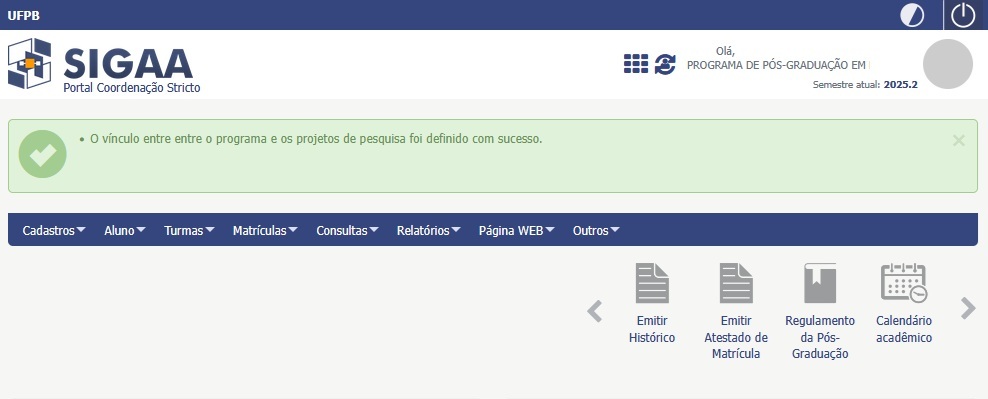
Task: Click the switch-link refresh arrows icon
Action: 665,64
